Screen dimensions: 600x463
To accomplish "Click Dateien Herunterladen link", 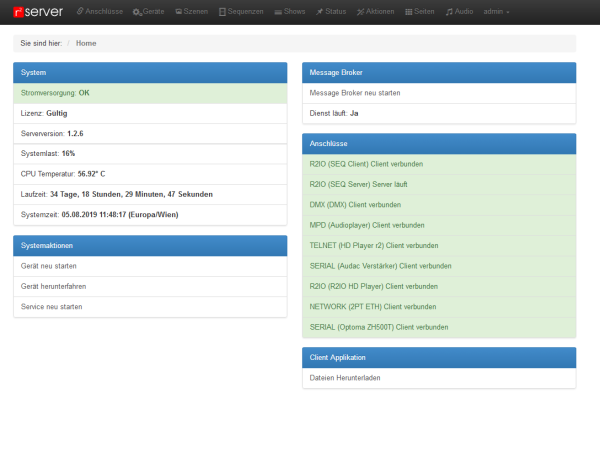I will point(345,378).
